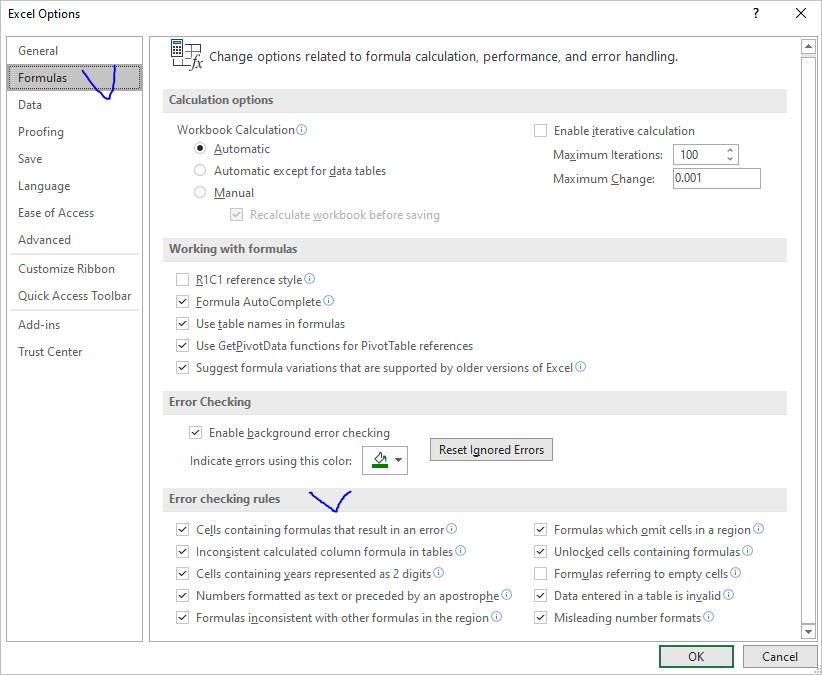
Task: Open the error indicator color dropdown
Action: (x=385, y=460)
